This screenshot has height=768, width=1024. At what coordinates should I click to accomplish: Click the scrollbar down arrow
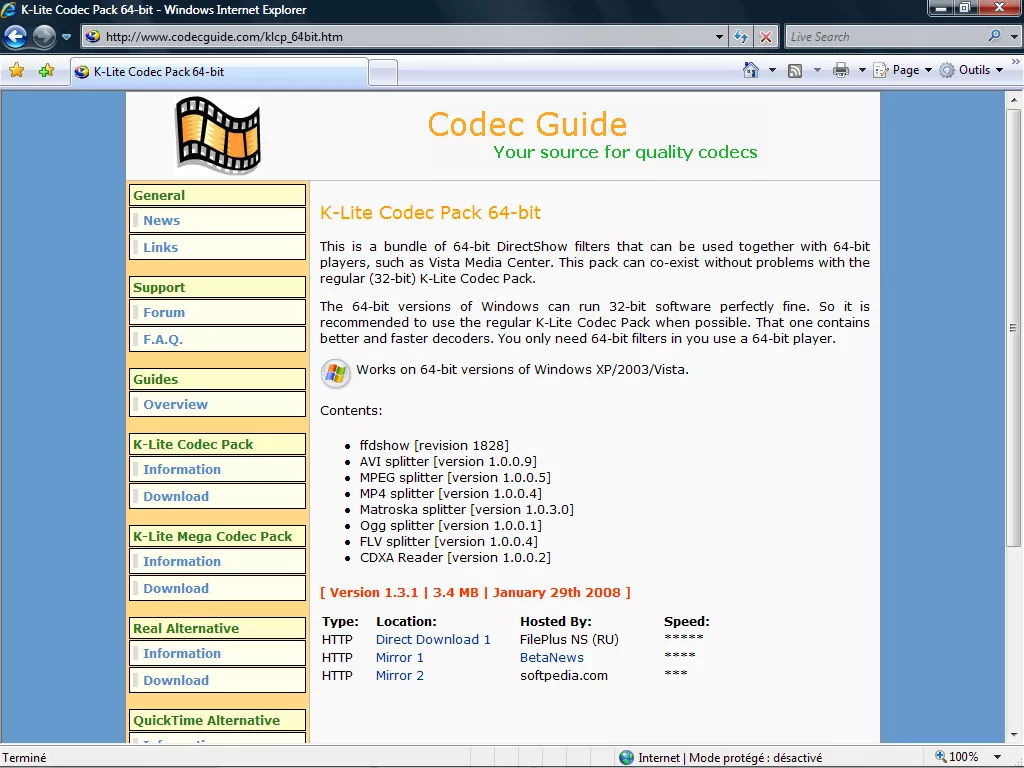coord(1014,735)
